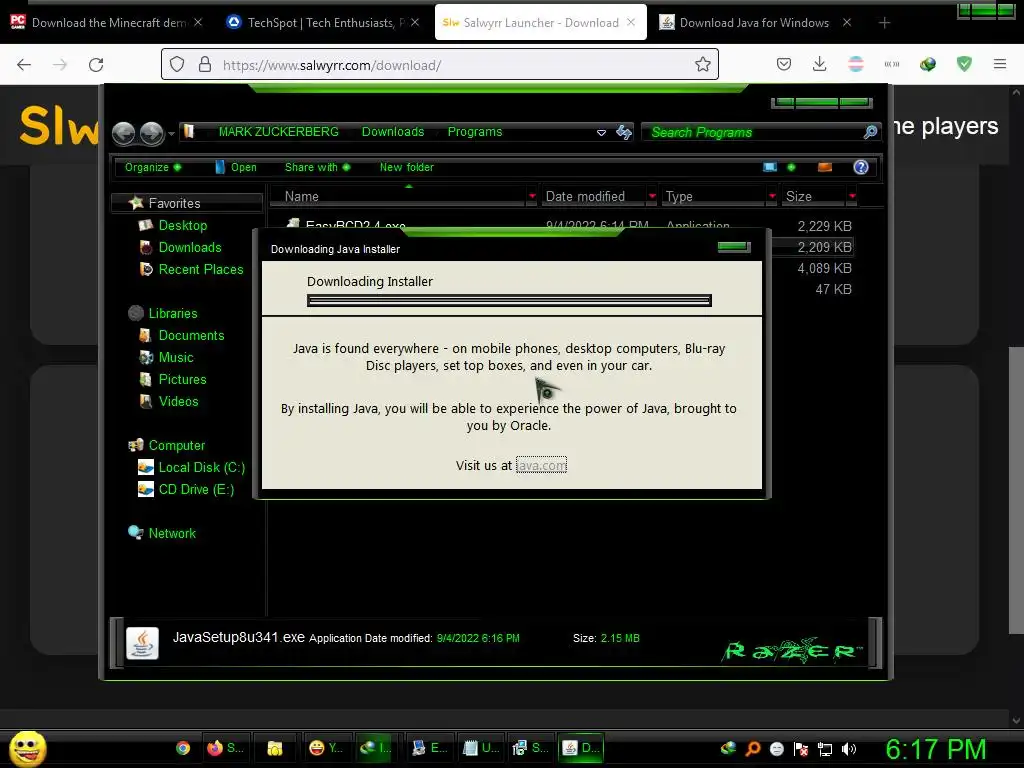Open Firefox downloads panel
1024x768 pixels.
click(x=820, y=64)
